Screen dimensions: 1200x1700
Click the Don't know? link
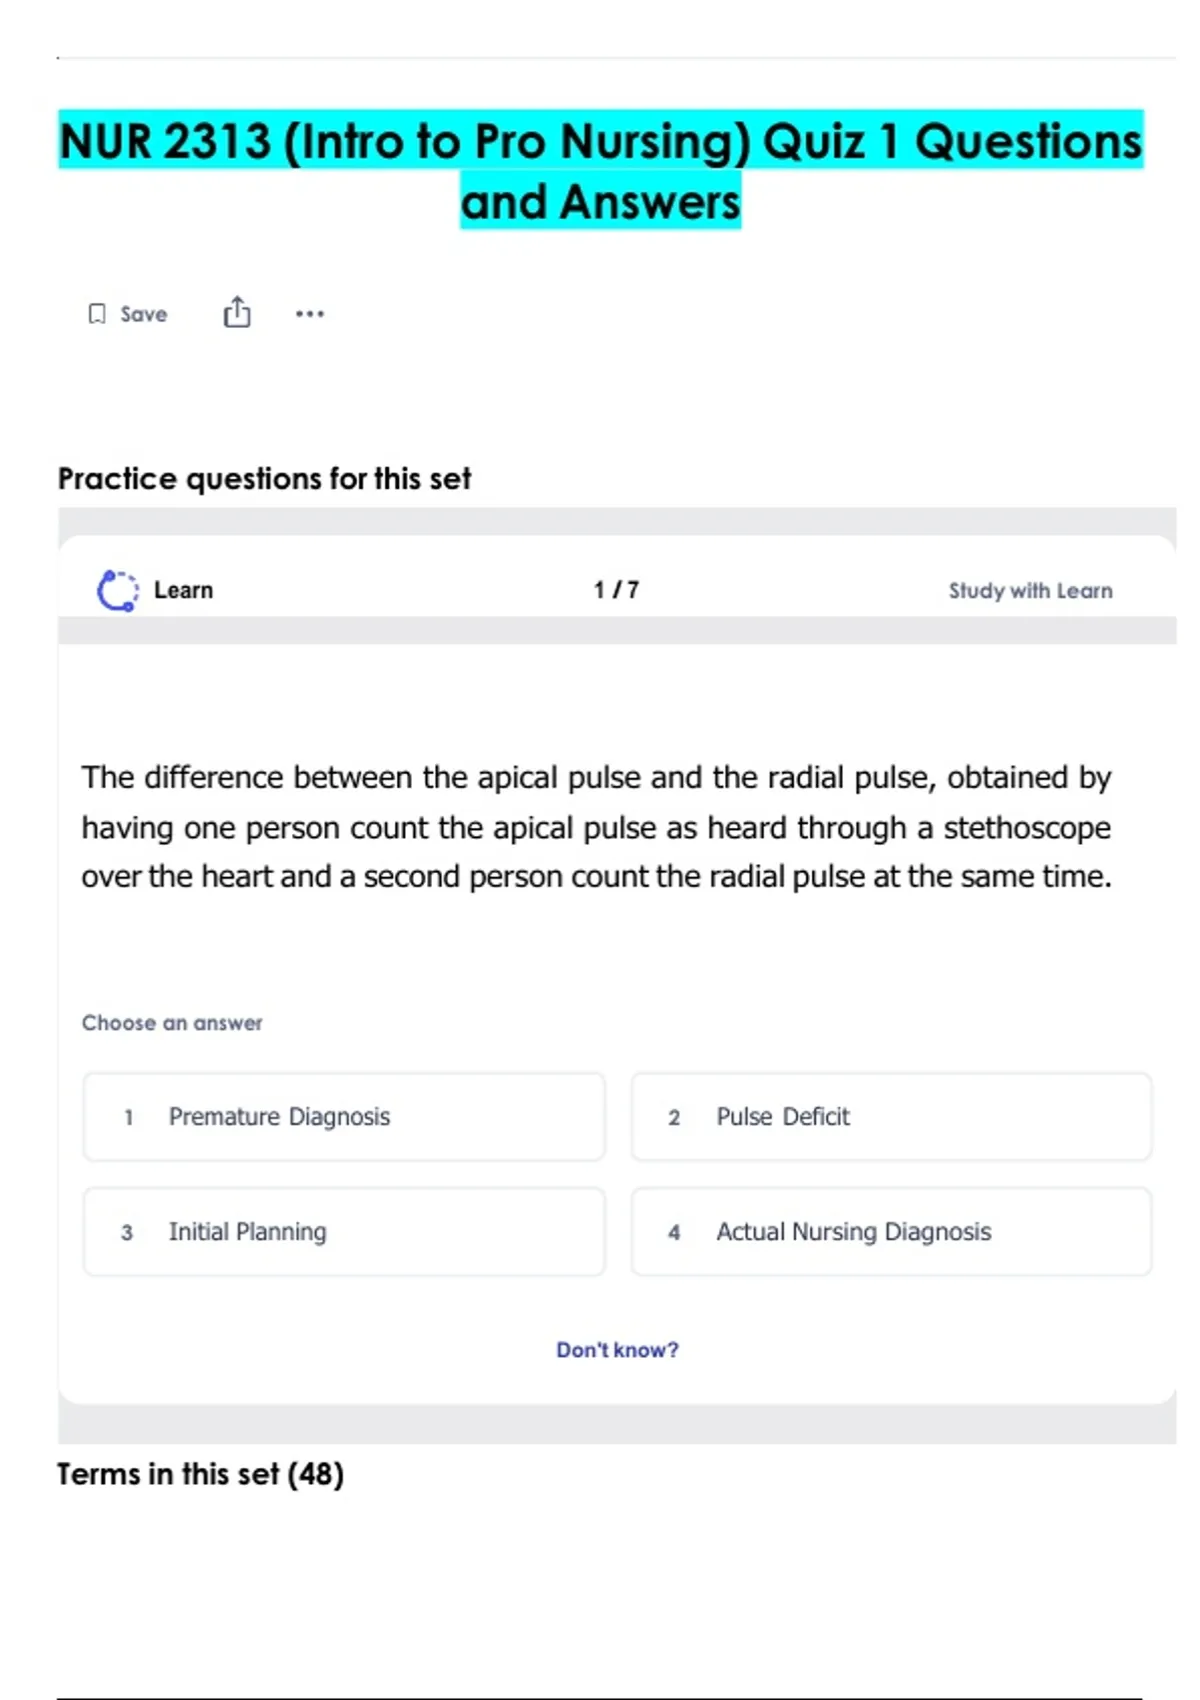[x=617, y=1350]
